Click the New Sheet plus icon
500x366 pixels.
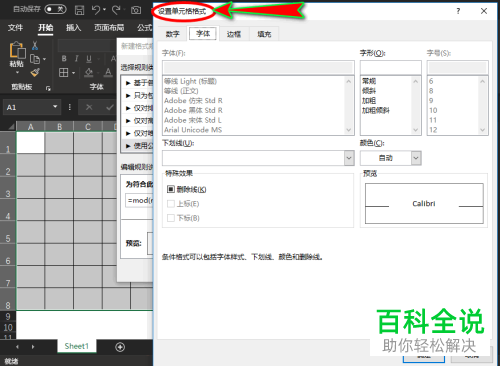pyautogui.click(x=120, y=347)
